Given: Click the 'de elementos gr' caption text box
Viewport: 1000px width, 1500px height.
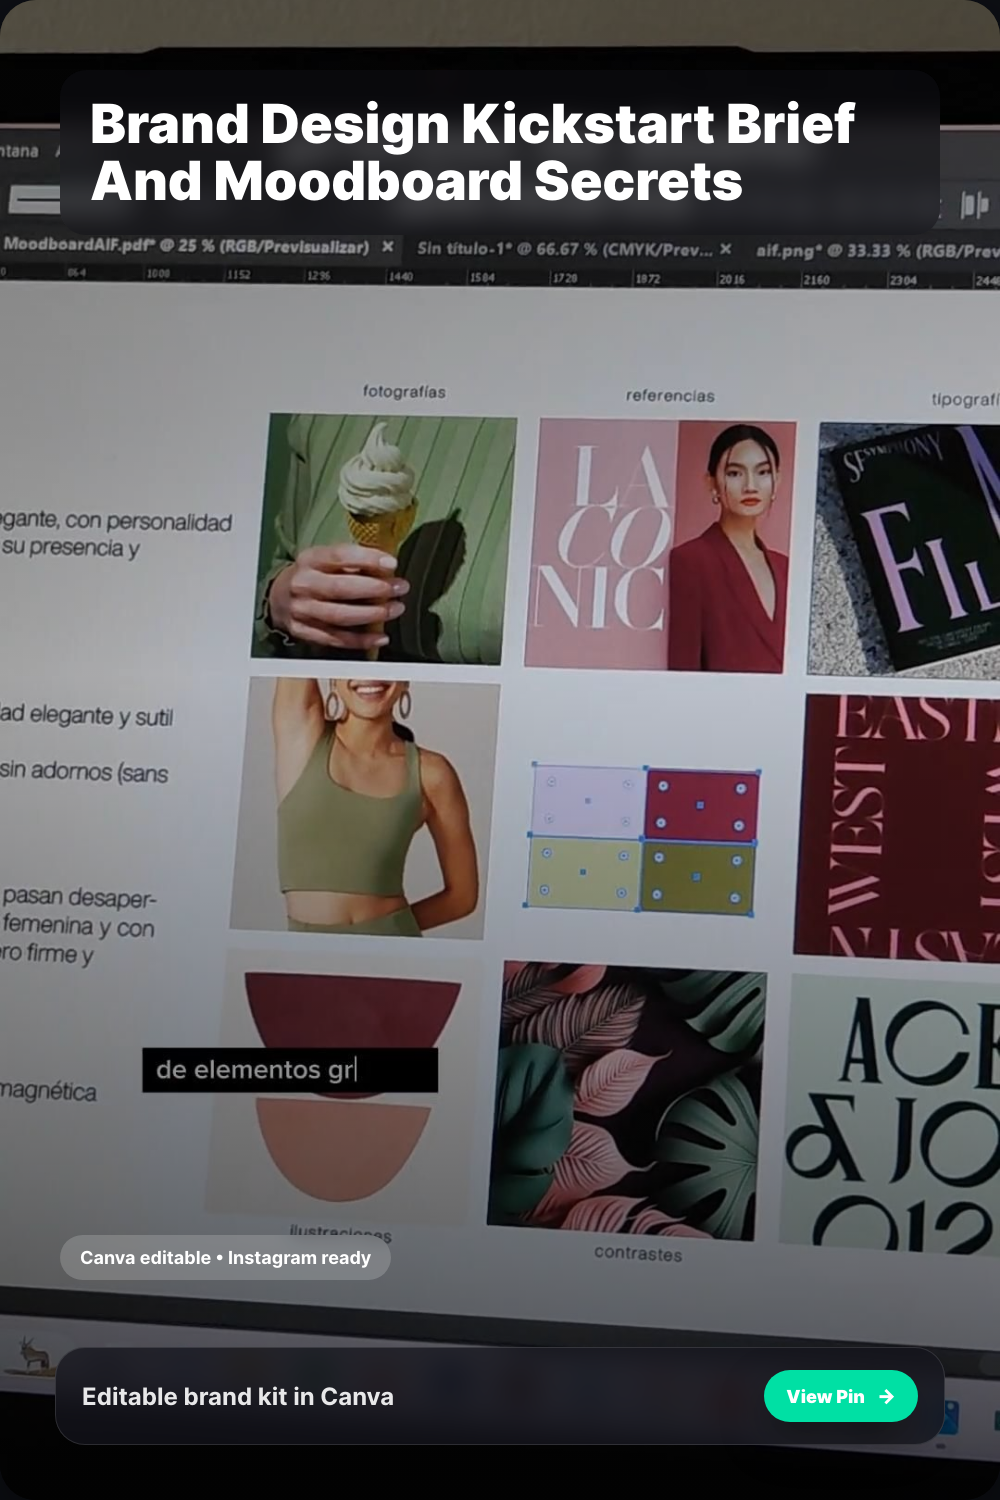Looking at the screenshot, I should click(289, 1070).
